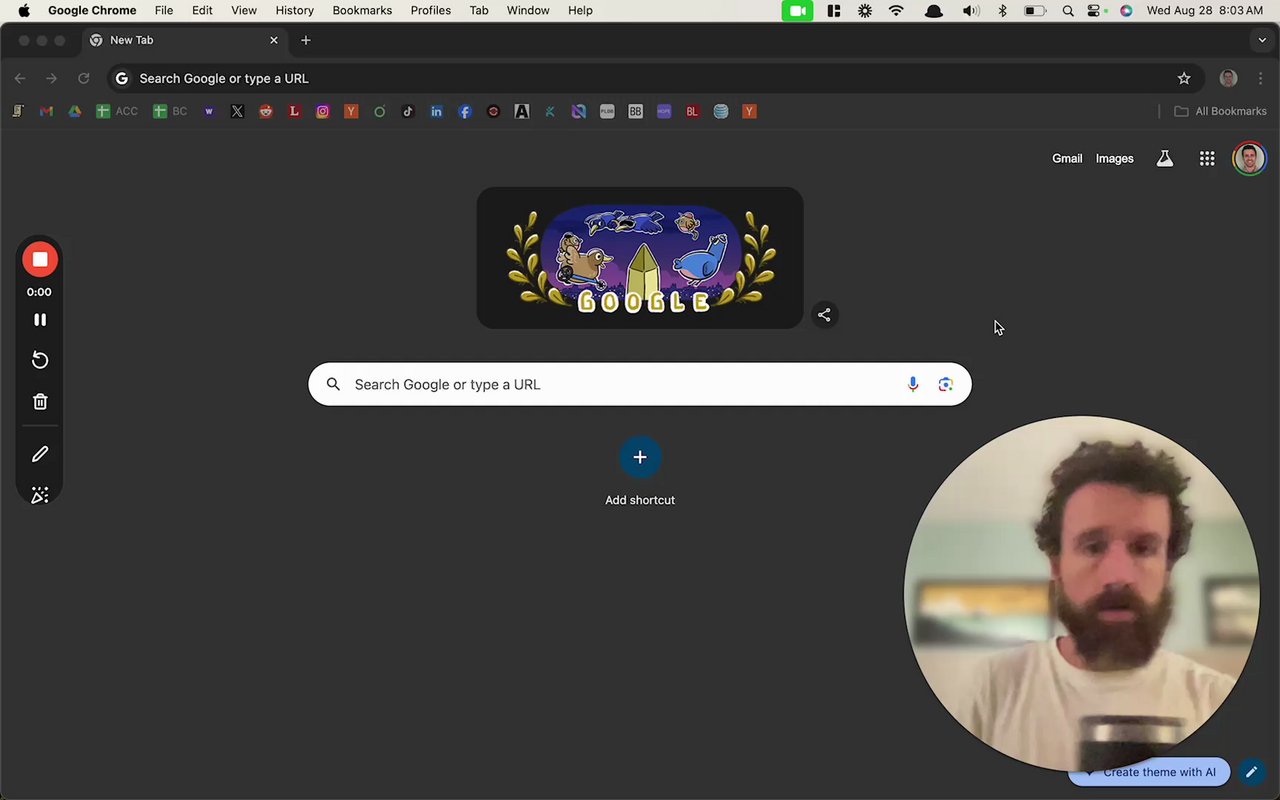1280x800 pixels.
Task: Open the effects wand in recorder toolbar
Action: pos(40,495)
